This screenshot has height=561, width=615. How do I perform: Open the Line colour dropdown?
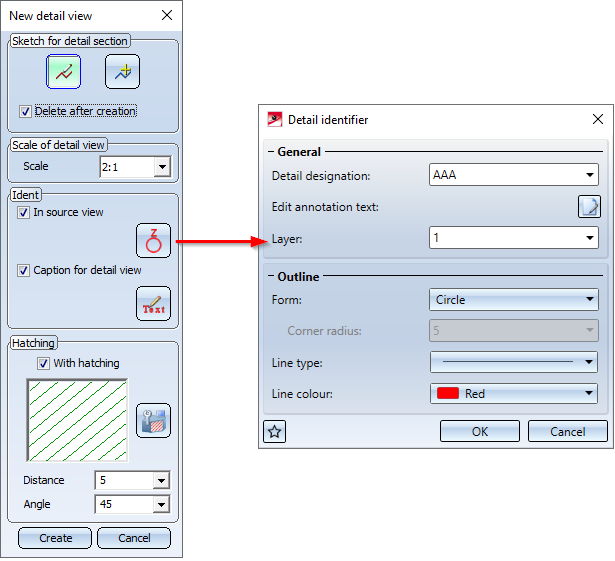[514, 393]
